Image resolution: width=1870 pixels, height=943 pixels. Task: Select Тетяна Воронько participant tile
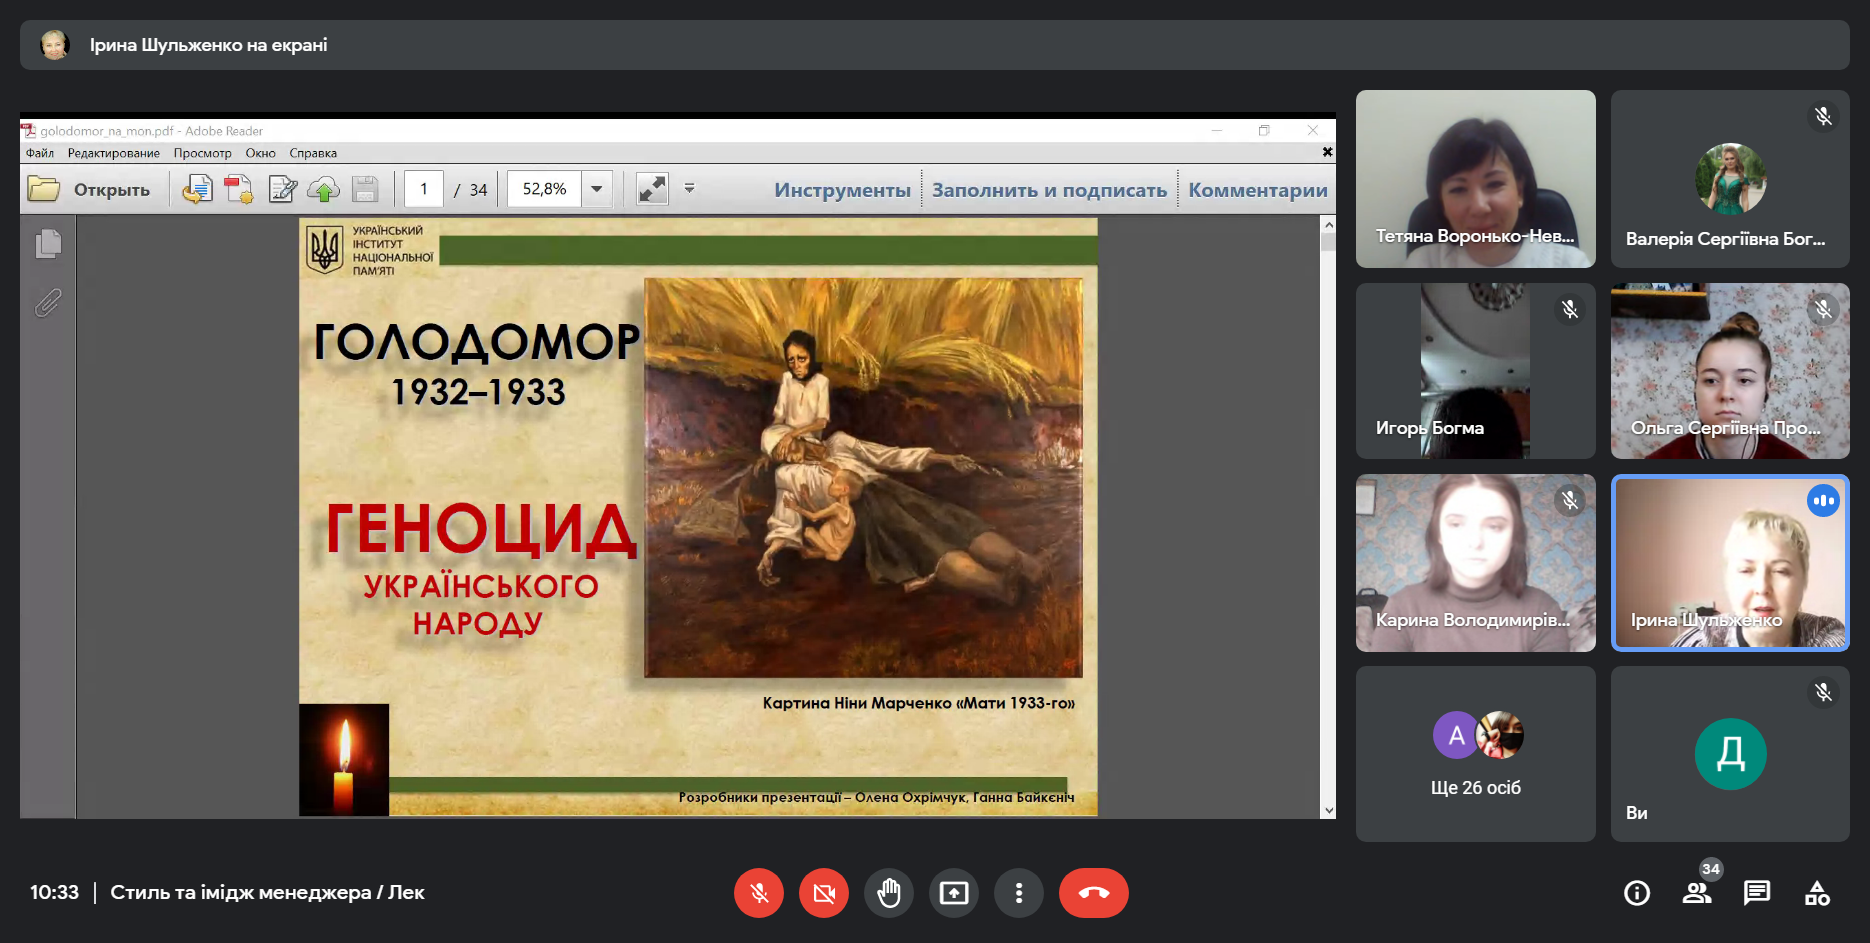1476,179
